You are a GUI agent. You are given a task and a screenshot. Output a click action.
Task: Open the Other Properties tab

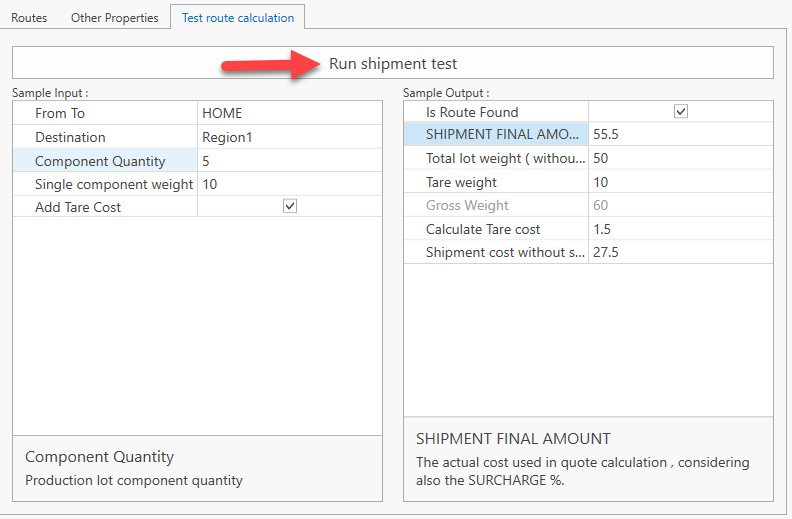pyautogui.click(x=114, y=18)
